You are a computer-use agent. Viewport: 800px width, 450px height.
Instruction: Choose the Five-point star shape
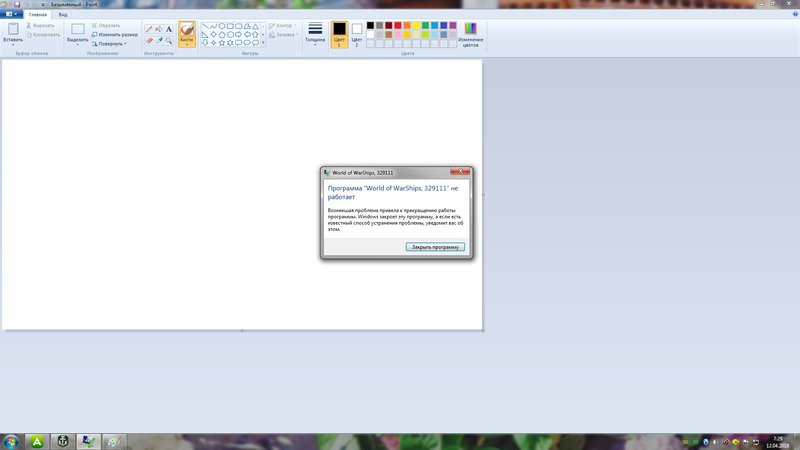(x=222, y=43)
